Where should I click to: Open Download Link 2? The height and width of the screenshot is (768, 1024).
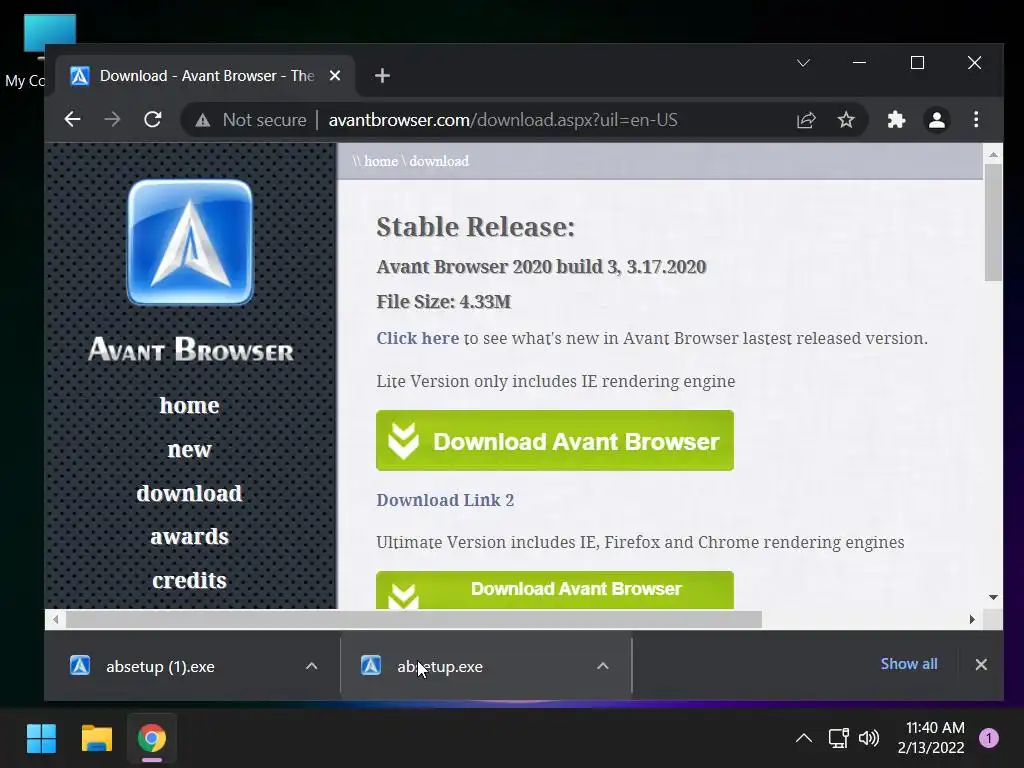tap(445, 500)
